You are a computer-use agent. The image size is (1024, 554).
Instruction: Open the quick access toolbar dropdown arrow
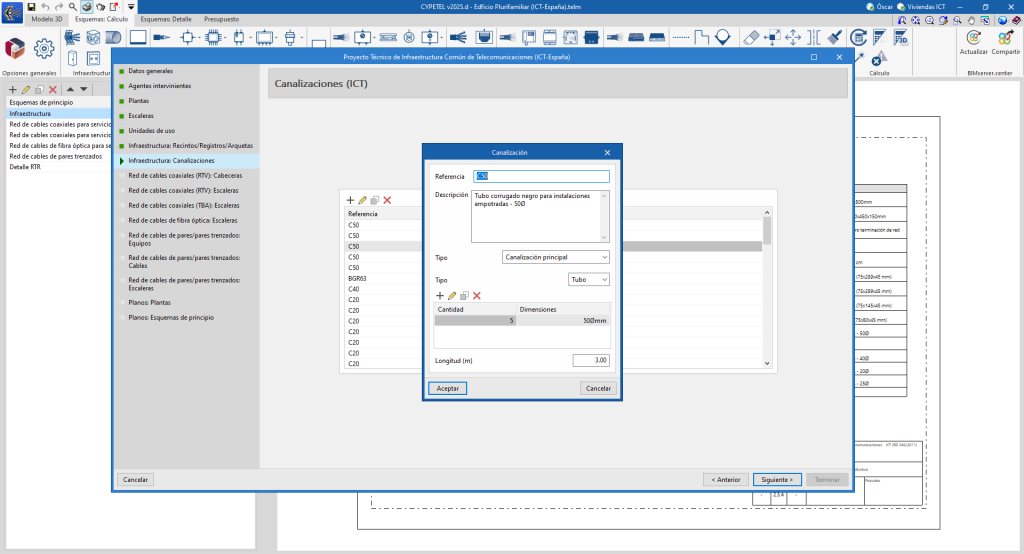click(x=131, y=6)
